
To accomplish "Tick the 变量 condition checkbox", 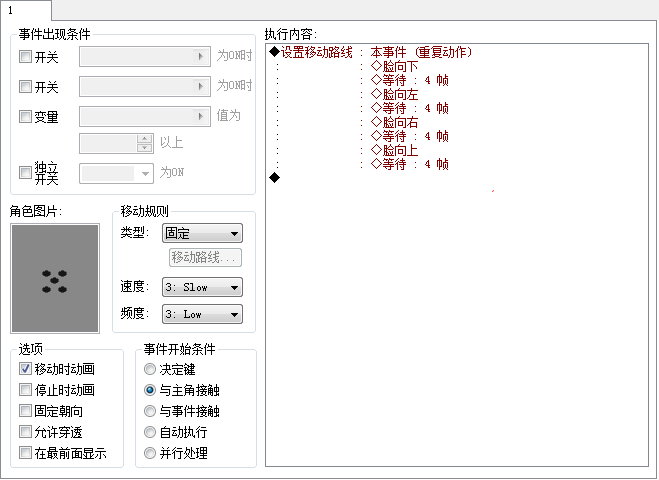I will click(x=25, y=116).
